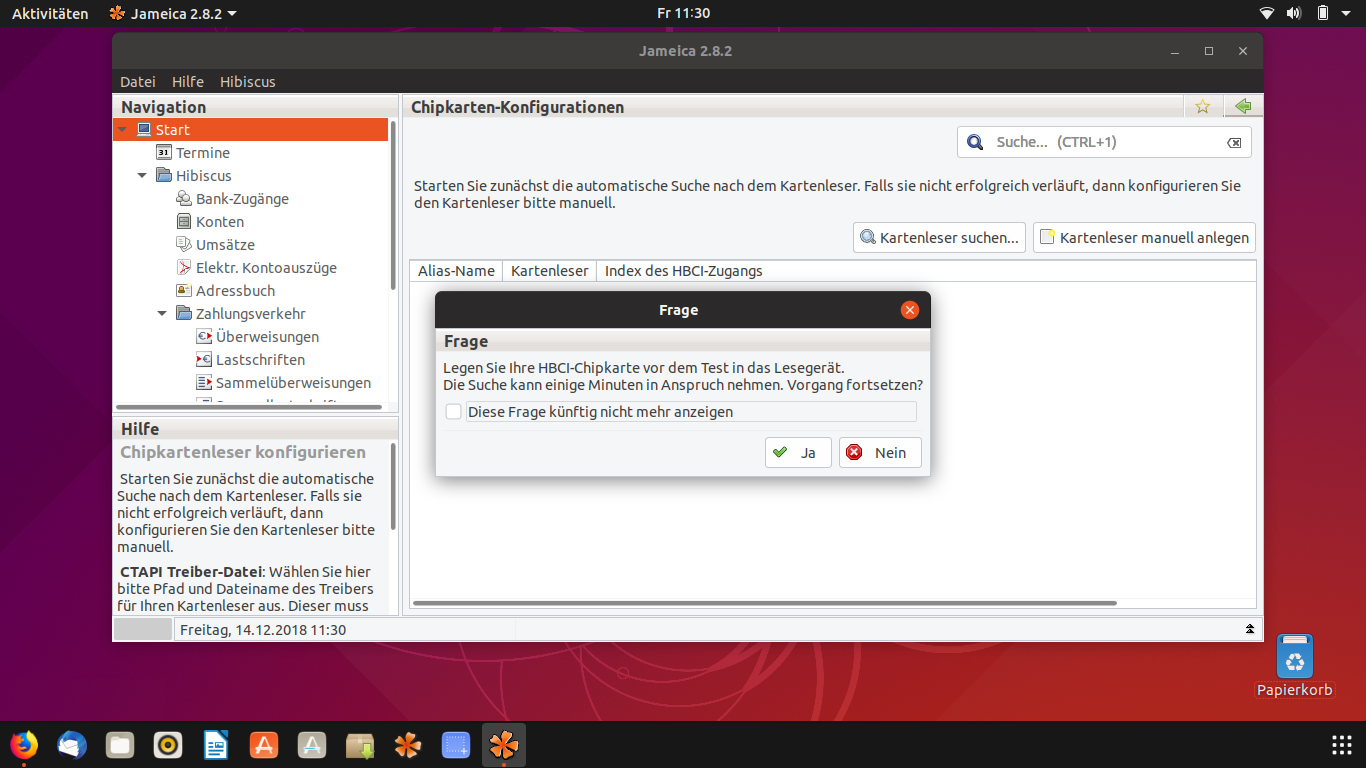Image resolution: width=1366 pixels, height=768 pixels.
Task: Click the magnifier icon in search box
Action: pyautogui.click(x=975, y=142)
